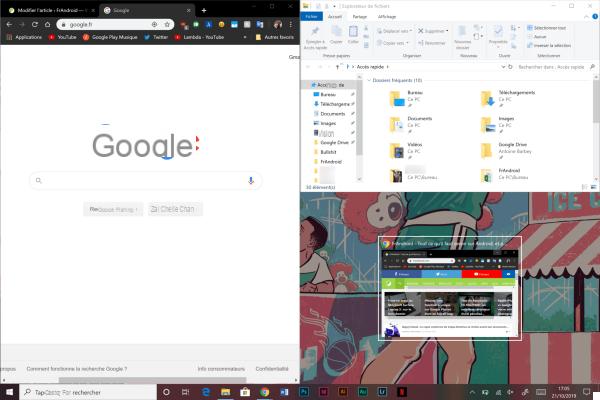Open the Fichier menu in File Explorer

(311, 16)
